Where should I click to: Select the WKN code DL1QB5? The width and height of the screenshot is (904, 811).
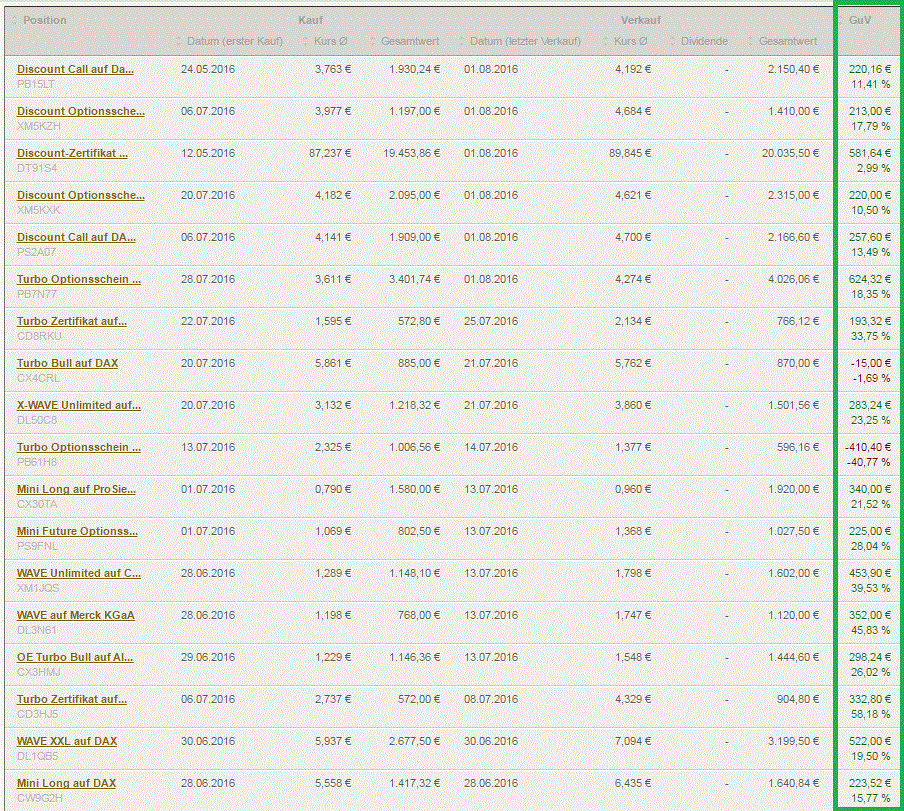click(37, 757)
